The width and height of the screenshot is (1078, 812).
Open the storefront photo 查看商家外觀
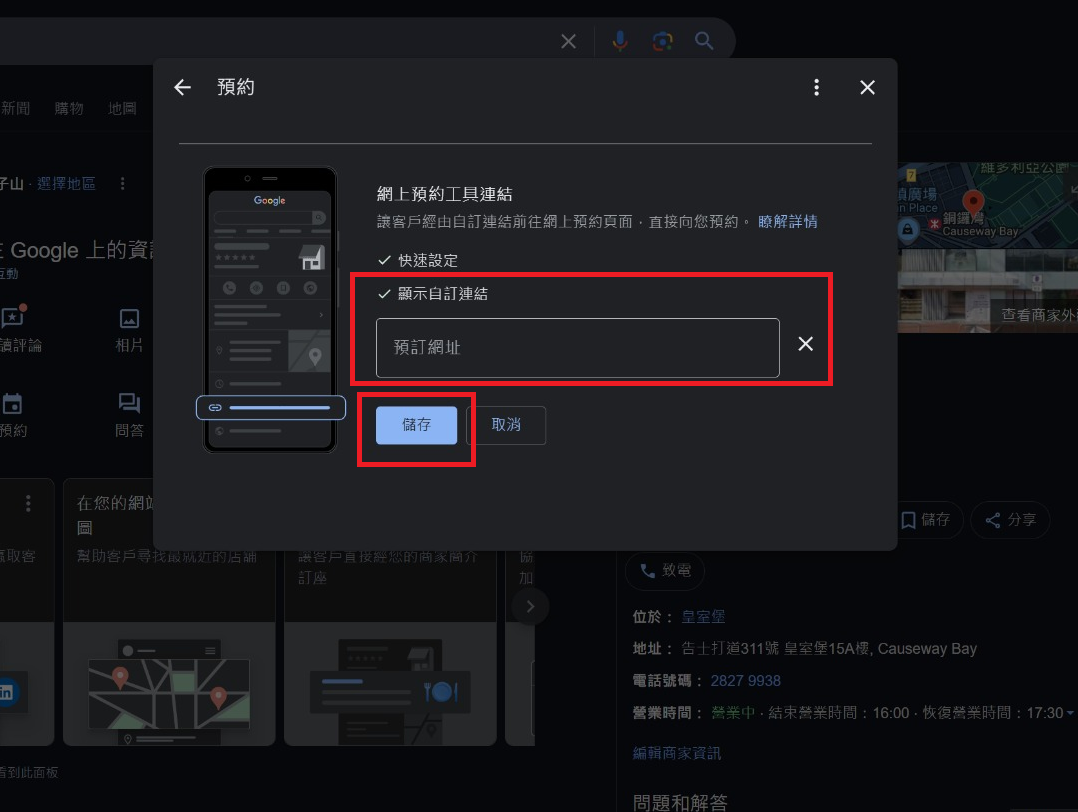tap(987, 291)
